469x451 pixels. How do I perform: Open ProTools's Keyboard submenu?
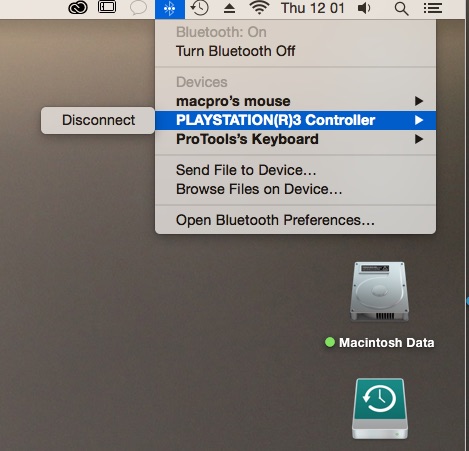[295, 139]
